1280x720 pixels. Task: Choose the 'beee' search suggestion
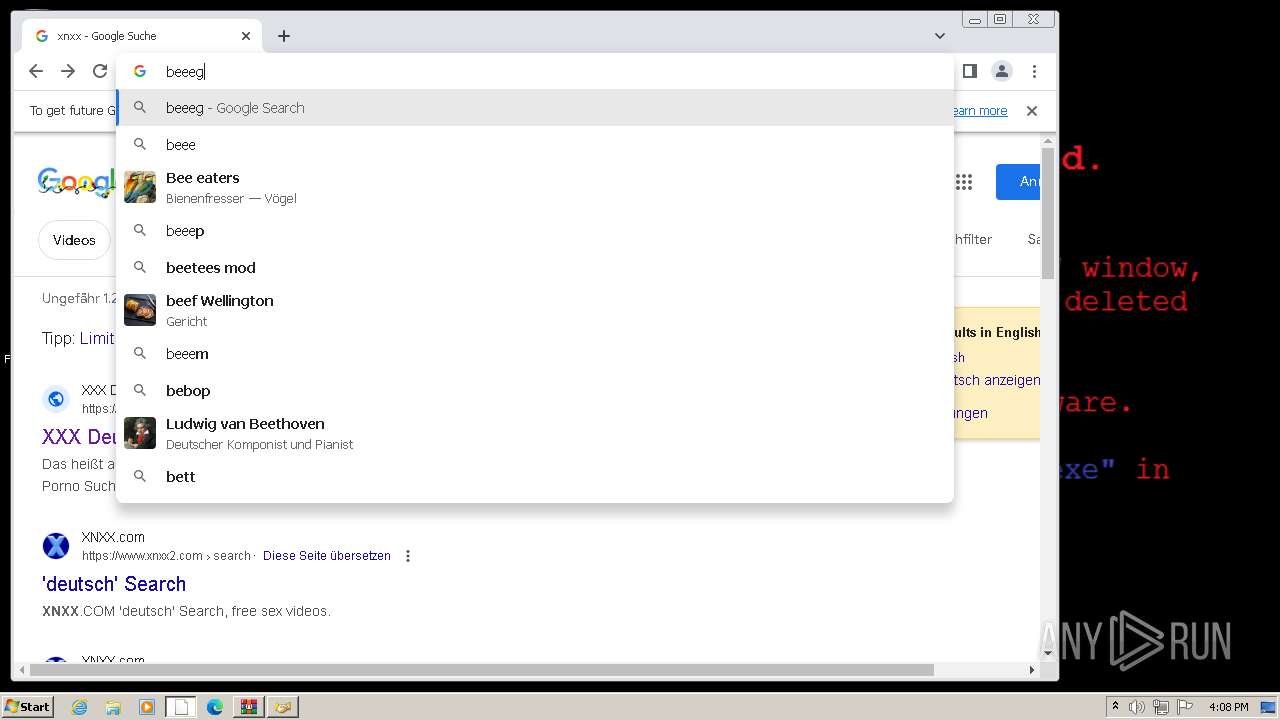click(535, 145)
